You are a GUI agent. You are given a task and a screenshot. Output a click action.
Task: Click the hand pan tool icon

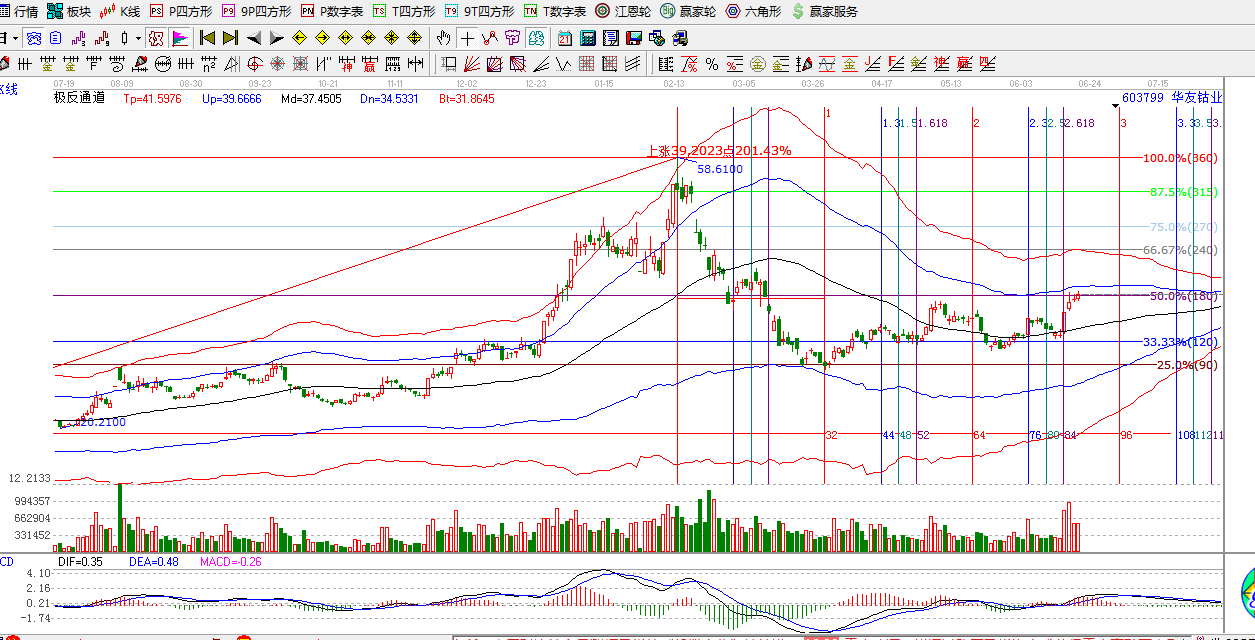point(444,39)
